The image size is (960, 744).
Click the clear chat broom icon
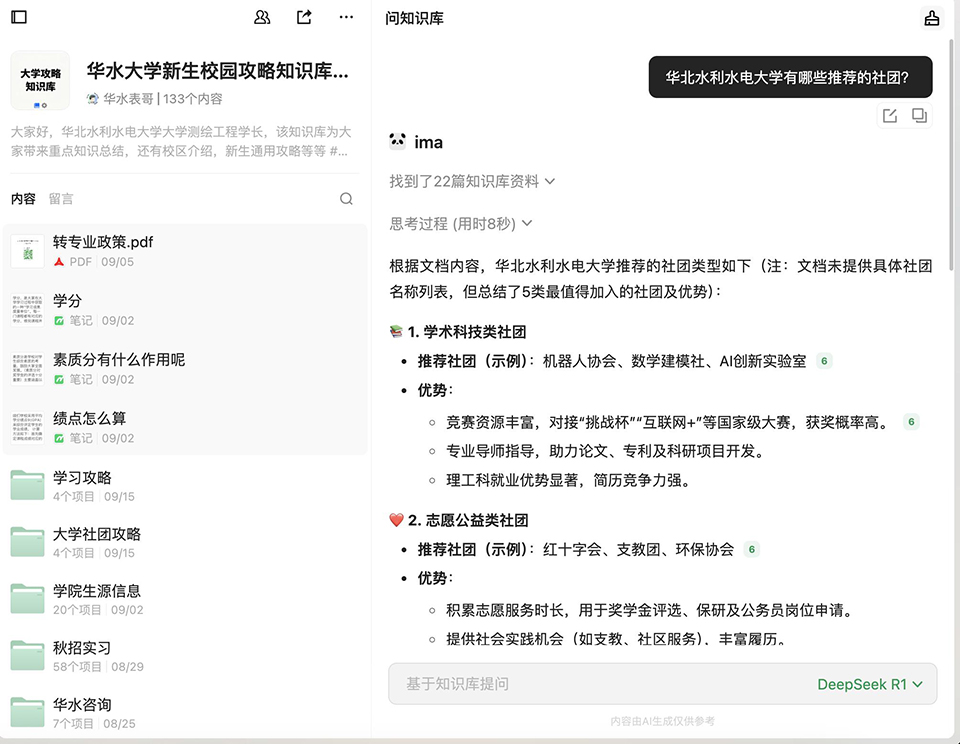tap(931, 18)
